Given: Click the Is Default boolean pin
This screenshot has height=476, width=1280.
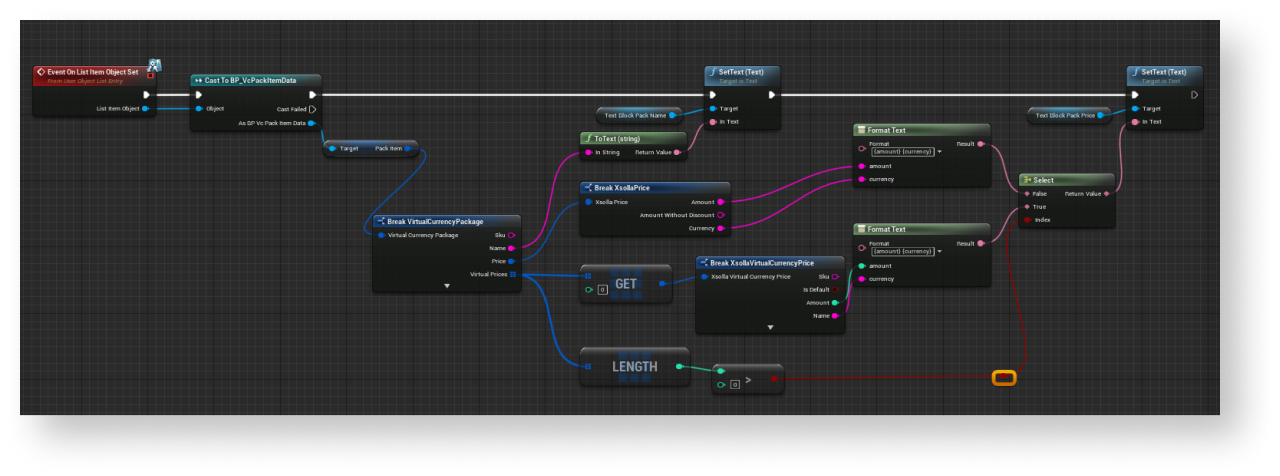Looking at the screenshot, I should point(836,289).
